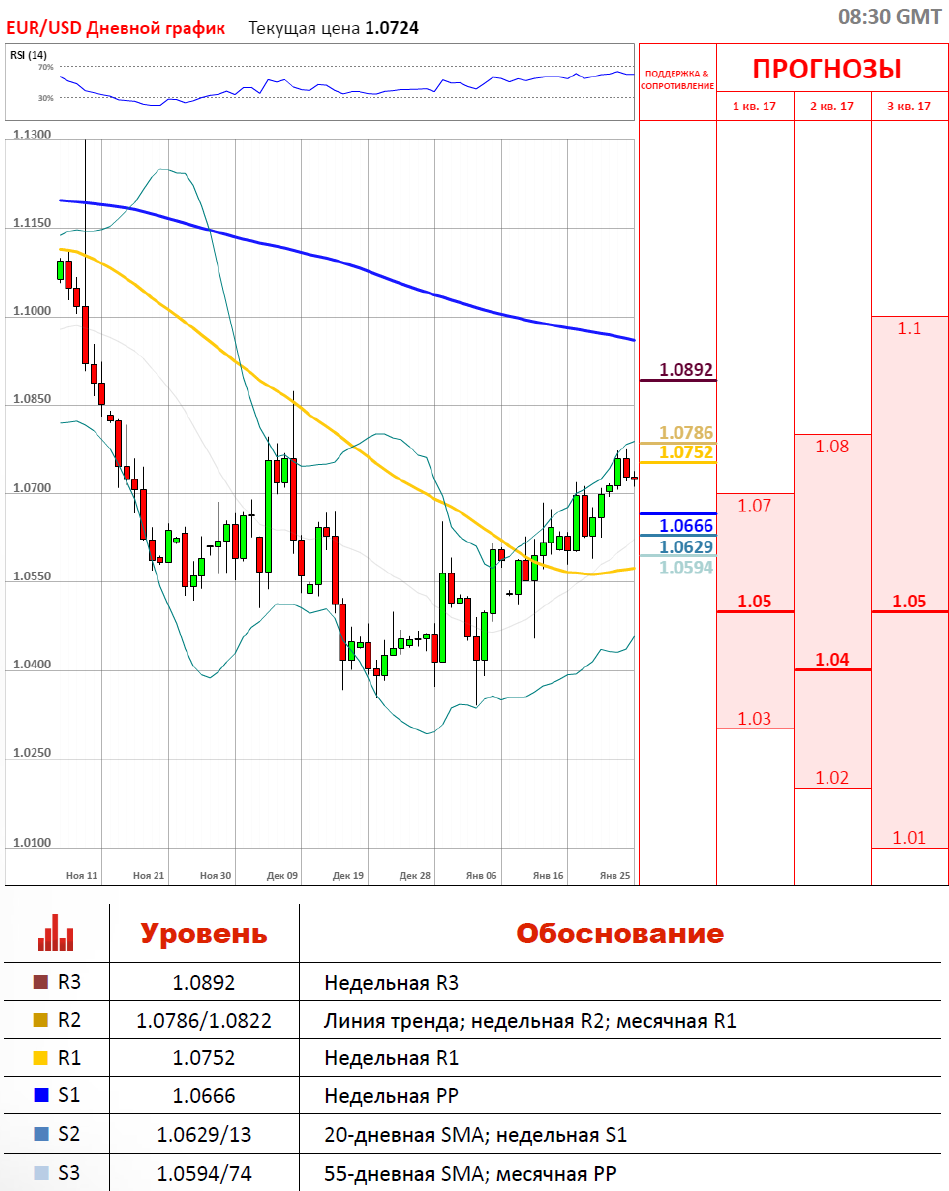Click the red bar chart icon in table header
Image resolution: width=949 pixels, height=1191 pixels.
55,932
